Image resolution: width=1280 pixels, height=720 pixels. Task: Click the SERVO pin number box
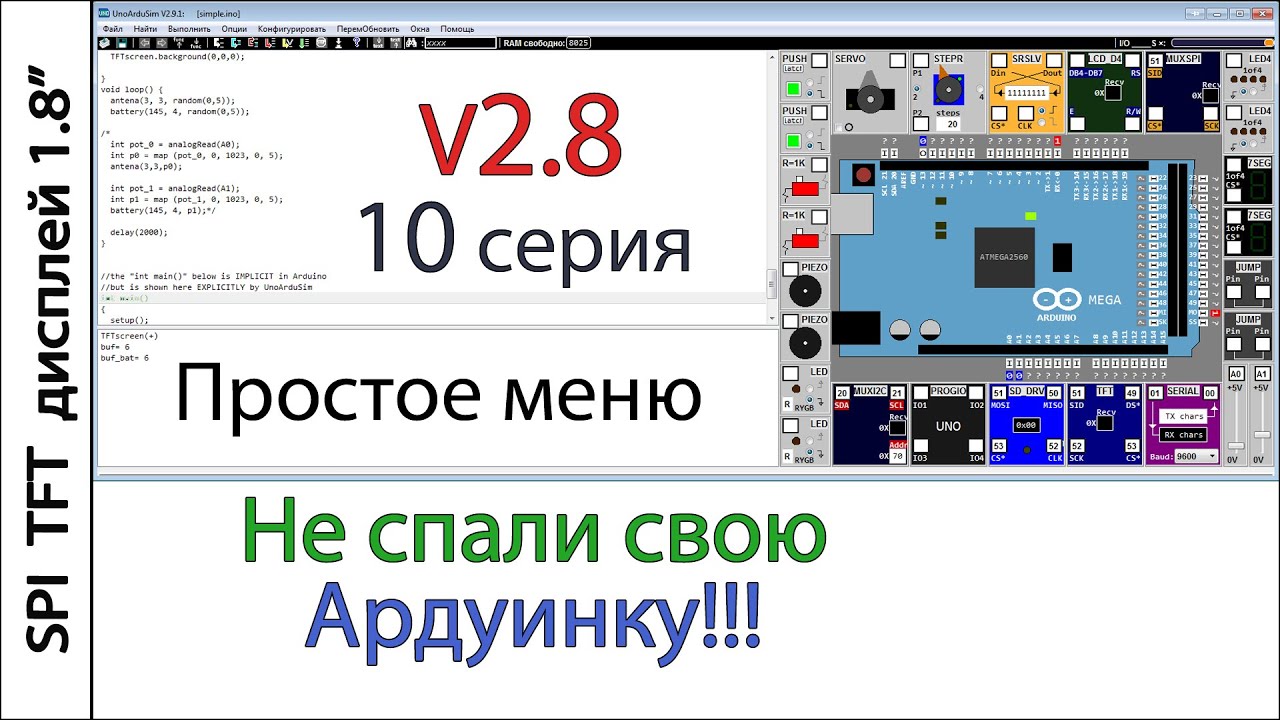tap(898, 61)
